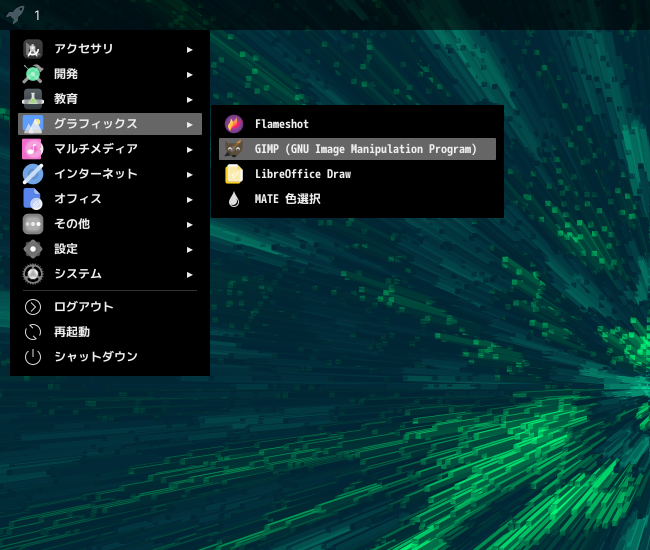This screenshot has width=650, height=550.
Task: Expand the 開発 submenu arrow
Action: coord(189,75)
